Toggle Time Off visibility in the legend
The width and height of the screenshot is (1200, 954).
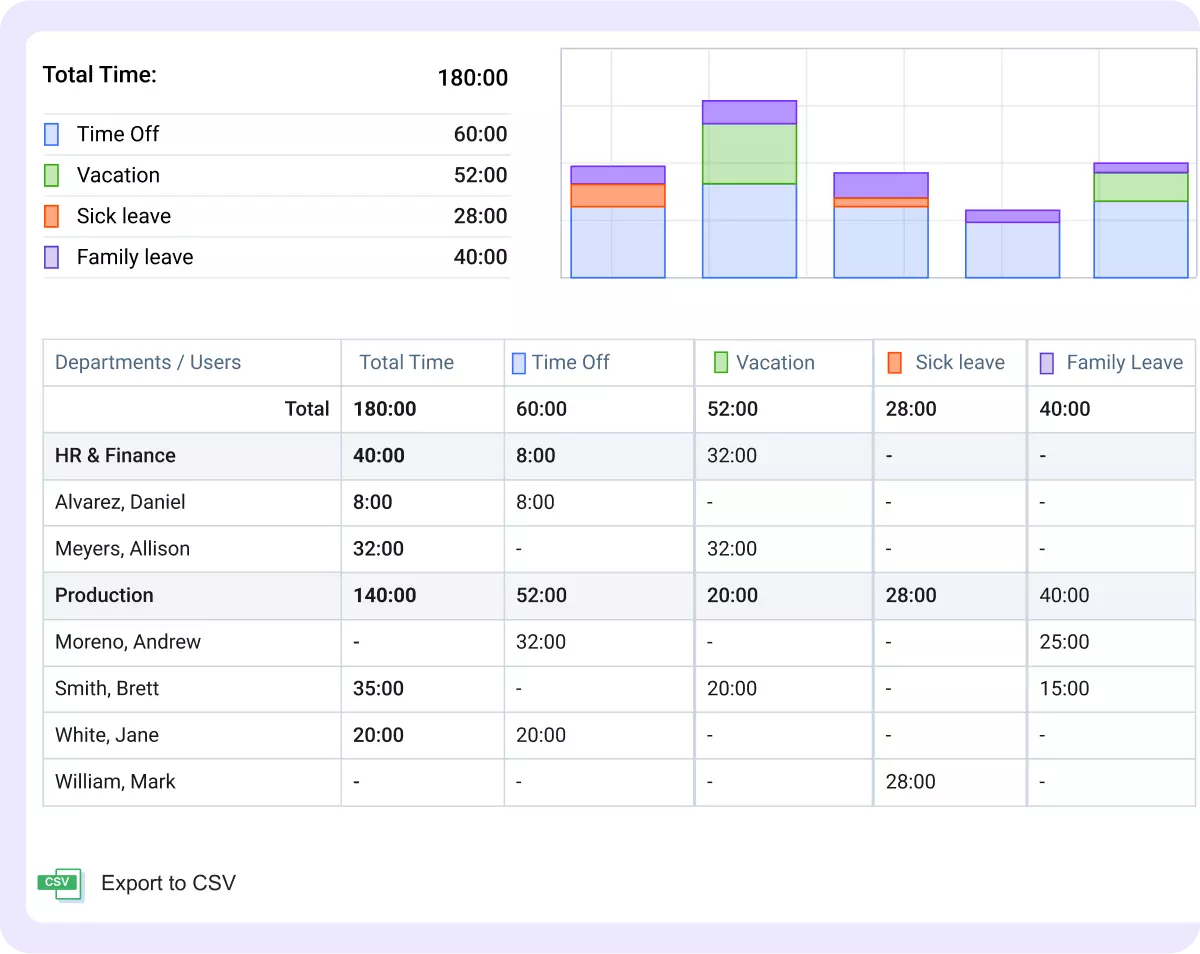[55, 133]
